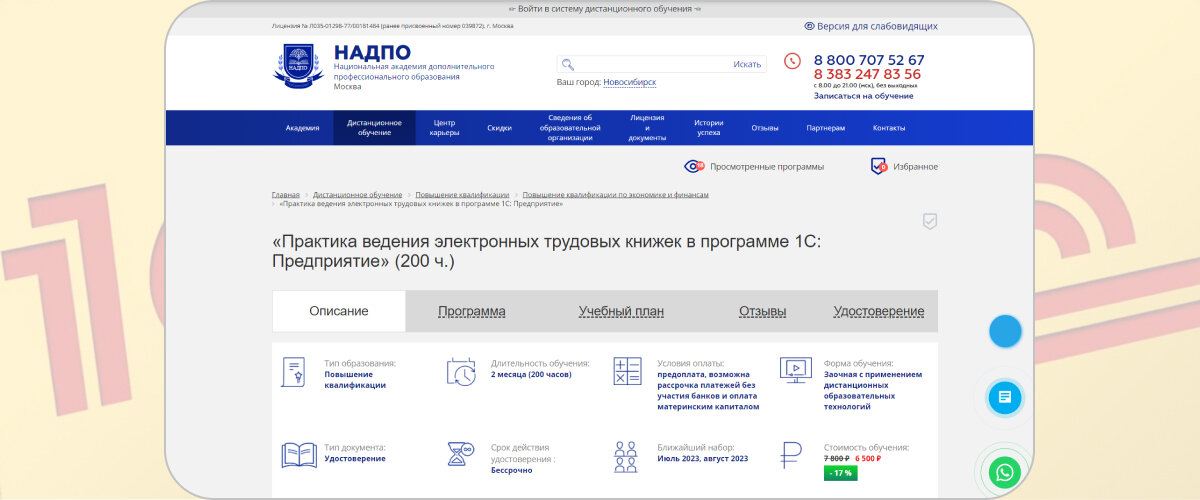The height and width of the screenshot is (500, 1200).
Task: Switch to the Отзывы tab below the course title
Action: (762, 311)
